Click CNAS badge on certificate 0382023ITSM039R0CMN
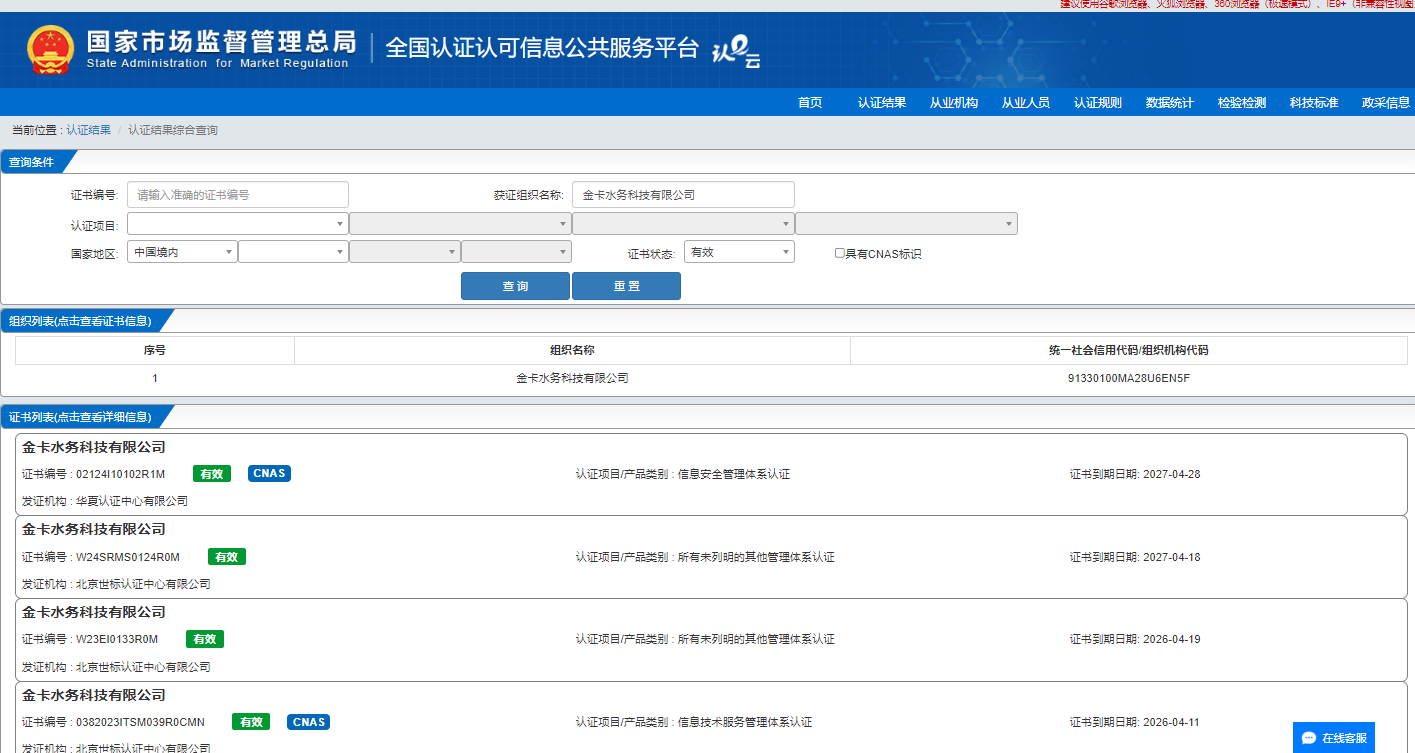Screen dimensions: 1415x753 coord(309,722)
